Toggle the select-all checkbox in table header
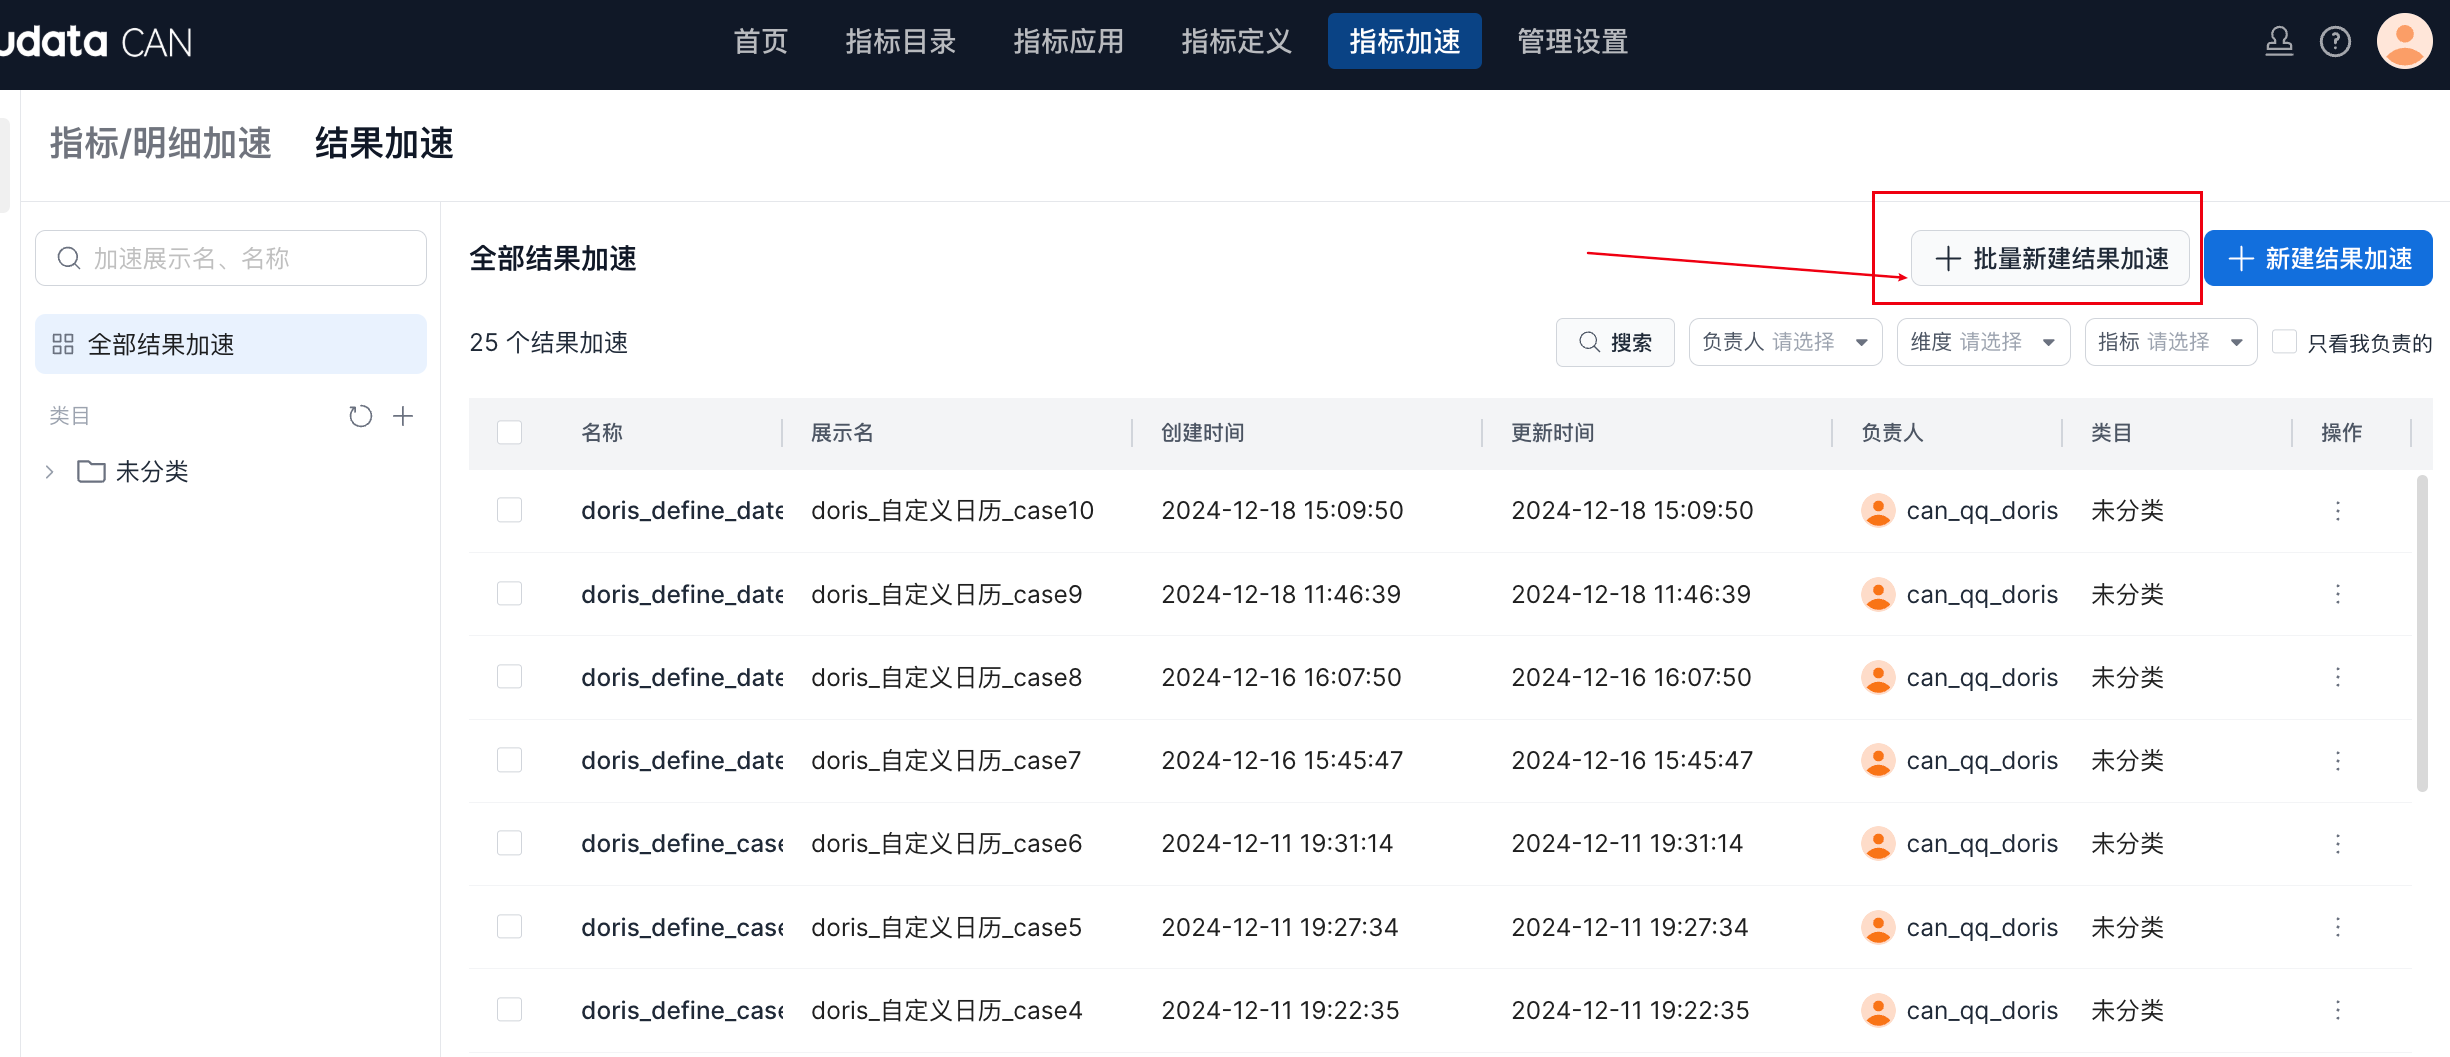2450x1057 pixels. [x=510, y=433]
